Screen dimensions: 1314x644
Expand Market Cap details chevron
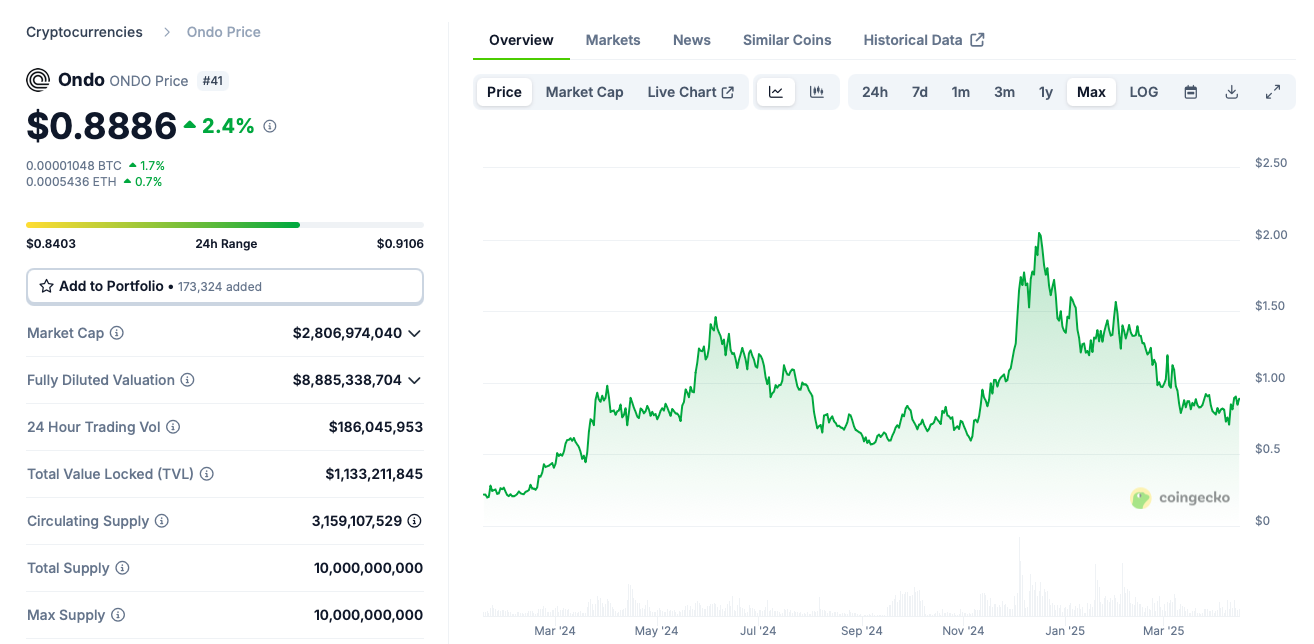[x=414, y=333]
